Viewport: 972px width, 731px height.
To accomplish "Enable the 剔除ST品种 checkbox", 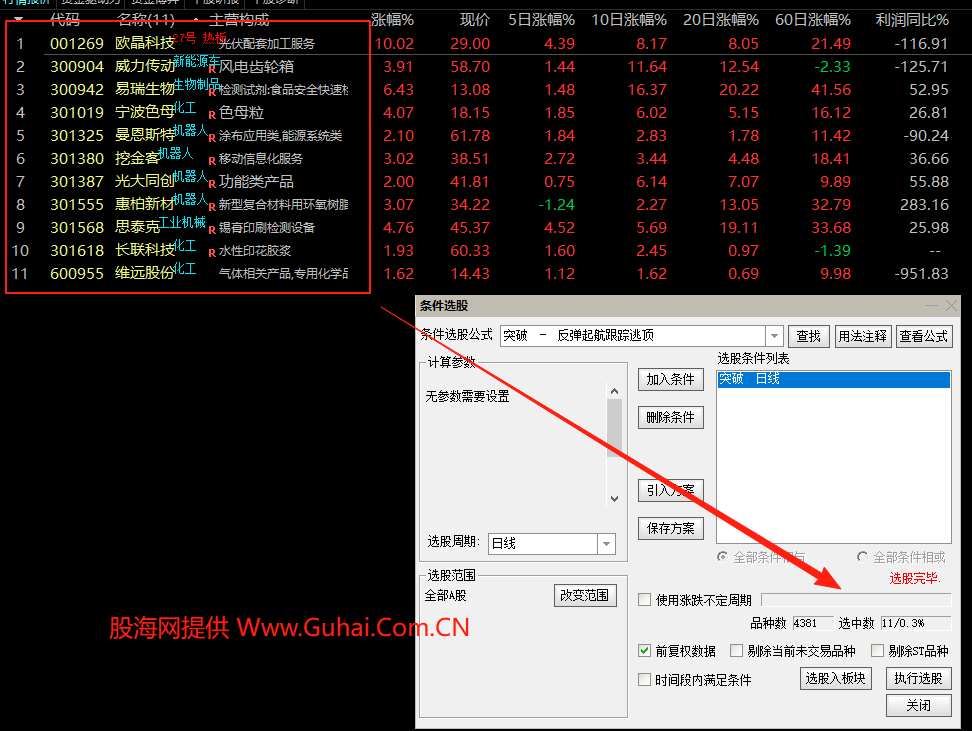I will pyautogui.click(x=877, y=650).
